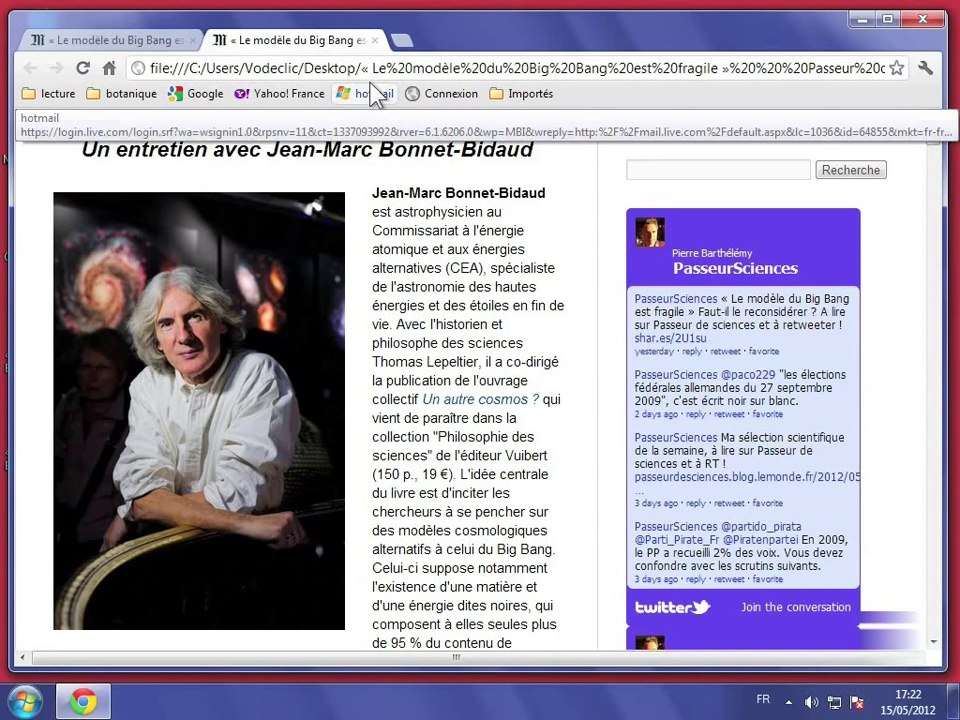Screen dimensions: 960x720
Task: Open the hotmail bookmark
Action: (x=365, y=94)
